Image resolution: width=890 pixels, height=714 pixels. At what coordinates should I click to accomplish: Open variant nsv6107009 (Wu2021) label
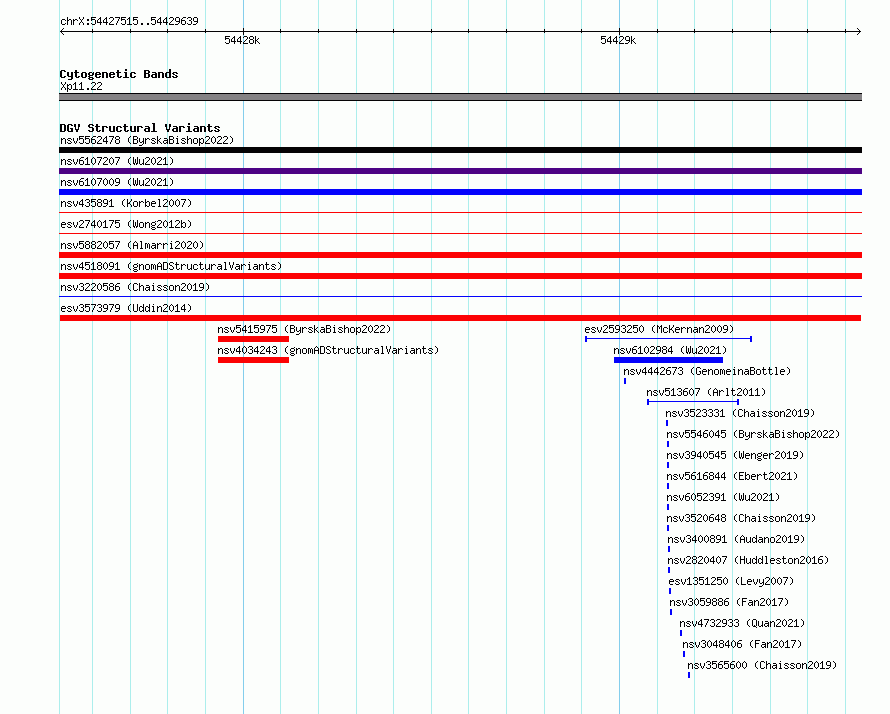click(x=117, y=182)
